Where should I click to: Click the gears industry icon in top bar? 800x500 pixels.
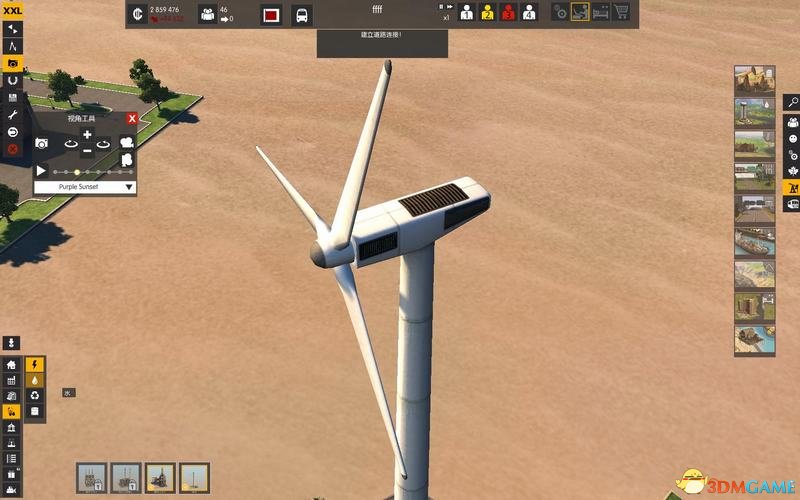click(560, 12)
